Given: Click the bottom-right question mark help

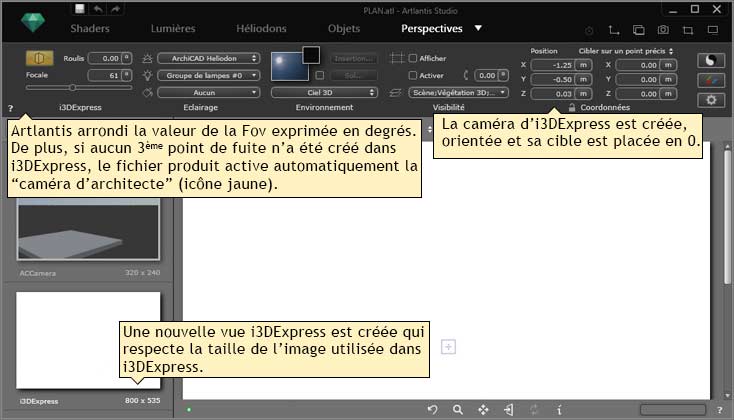Looking at the screenshot, I should pos(719,410).
